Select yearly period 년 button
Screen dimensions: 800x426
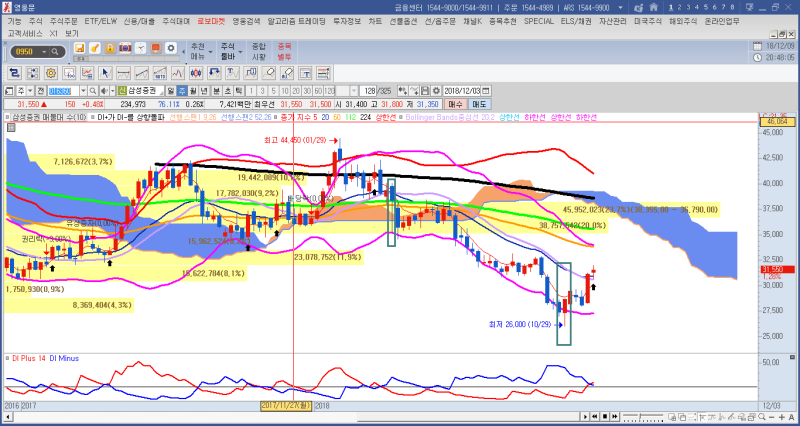point(204,91)
